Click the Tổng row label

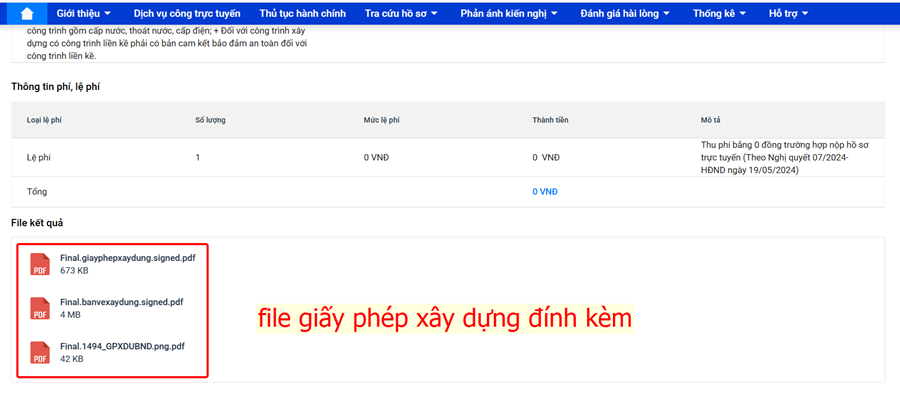point(37,192)
